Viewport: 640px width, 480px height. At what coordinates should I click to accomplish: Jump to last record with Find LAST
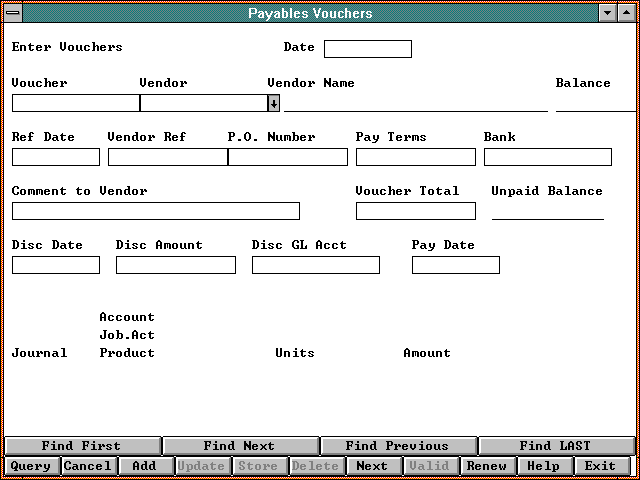coord(555,446)
